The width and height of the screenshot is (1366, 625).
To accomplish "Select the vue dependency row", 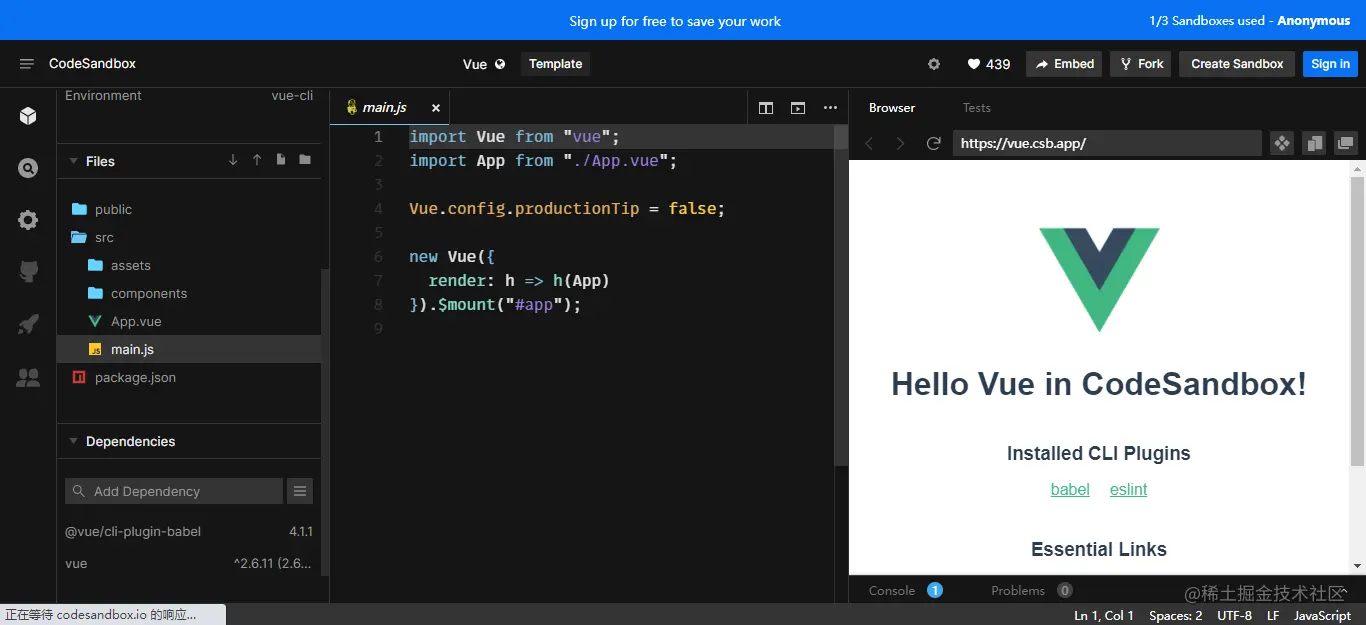I will [x=189, y=563].
